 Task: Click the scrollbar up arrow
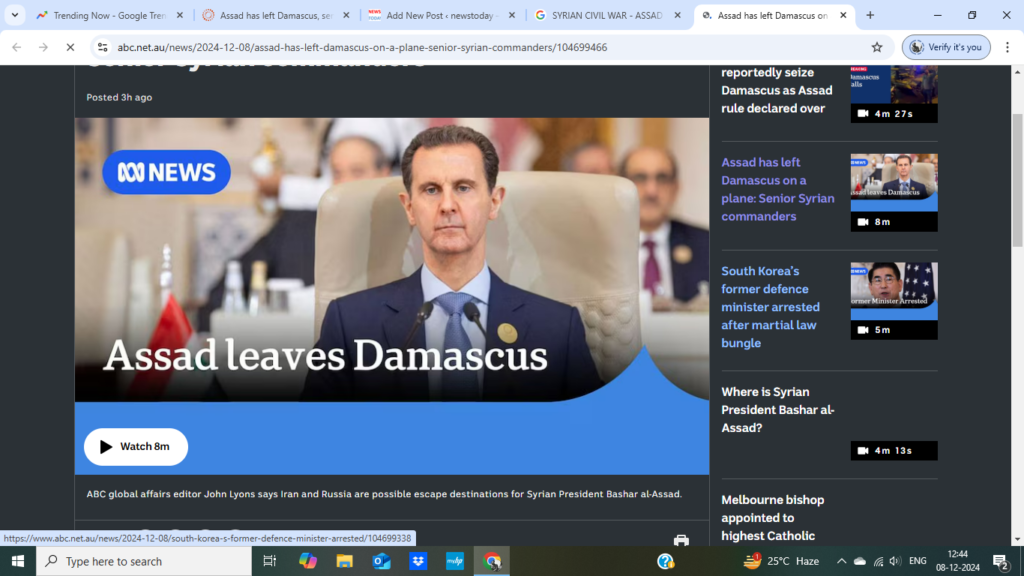pos(1017,71)
